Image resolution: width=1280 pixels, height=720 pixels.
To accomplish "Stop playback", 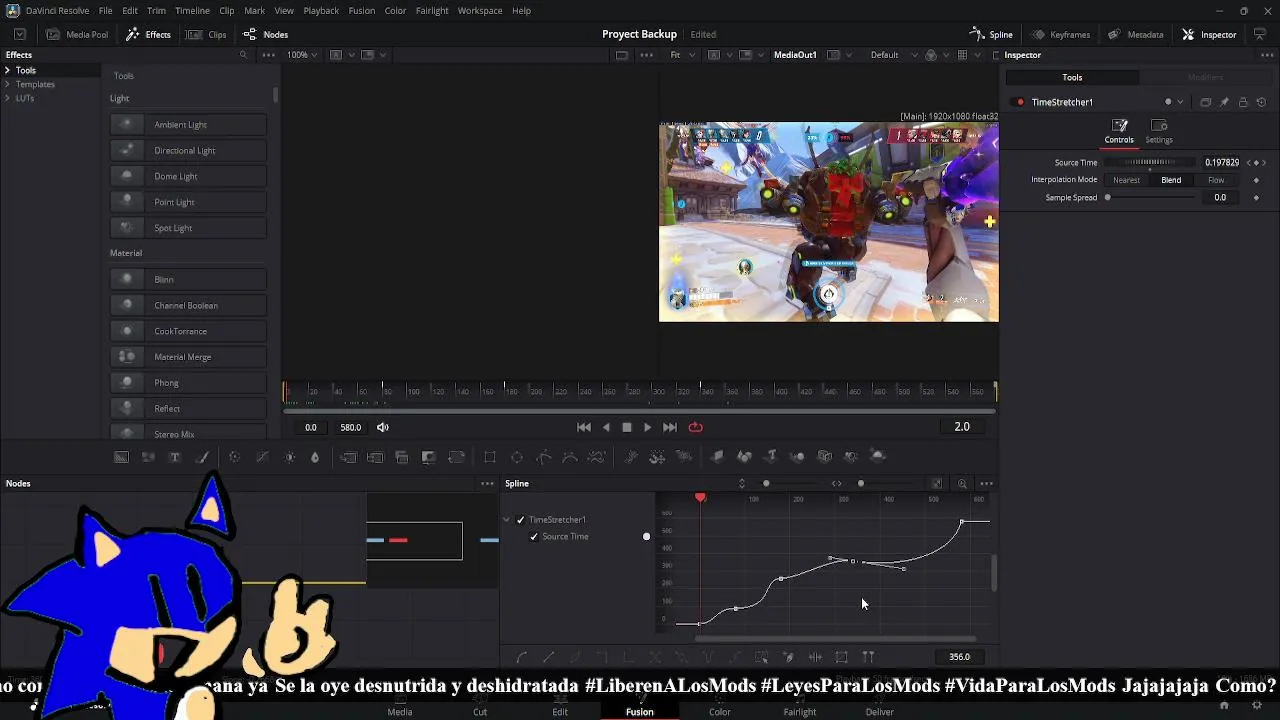I will click(626, 427).
